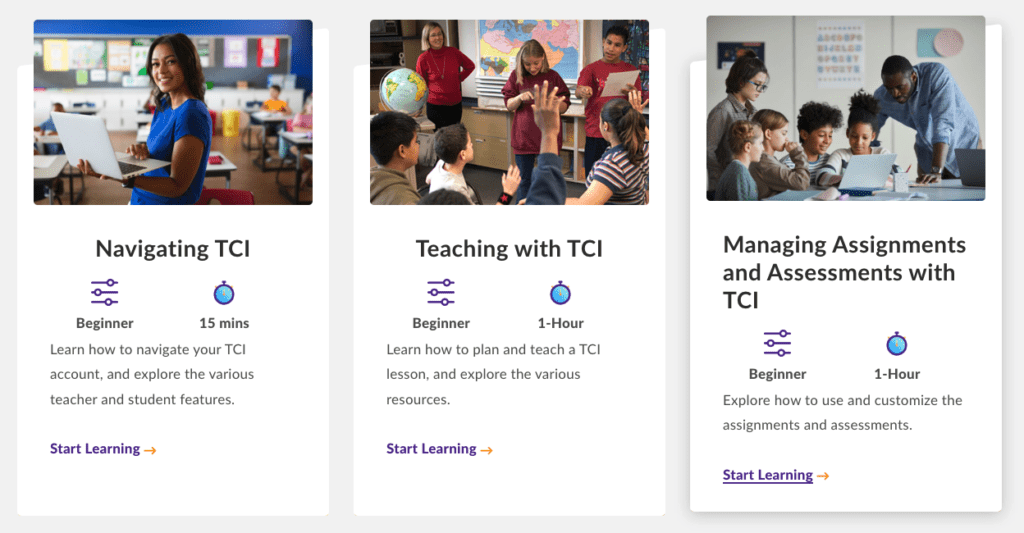Select the teacher with laptop photo thumbnail

(173, 112)
